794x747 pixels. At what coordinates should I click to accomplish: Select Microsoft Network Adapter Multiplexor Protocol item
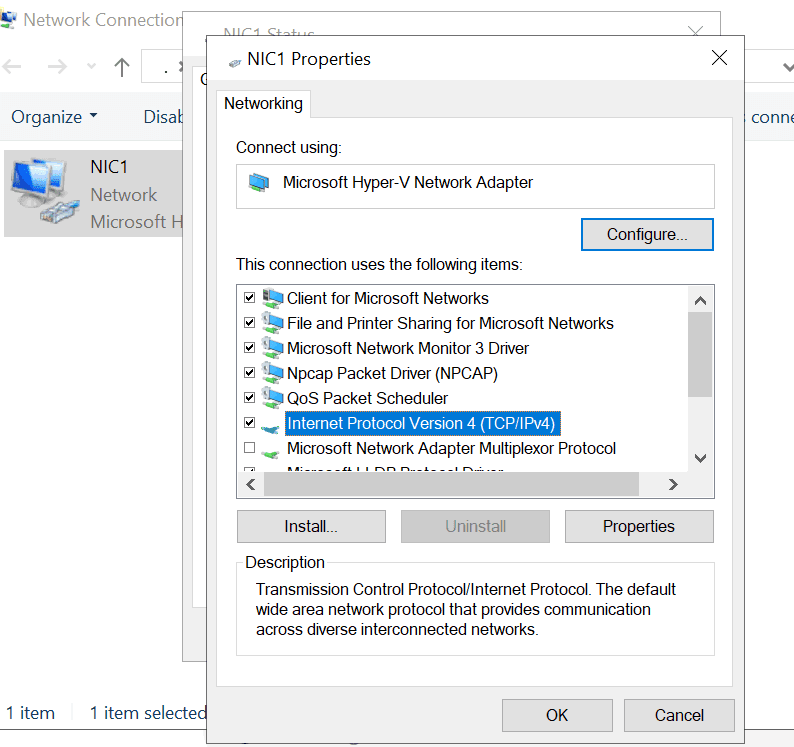[451, 448]
